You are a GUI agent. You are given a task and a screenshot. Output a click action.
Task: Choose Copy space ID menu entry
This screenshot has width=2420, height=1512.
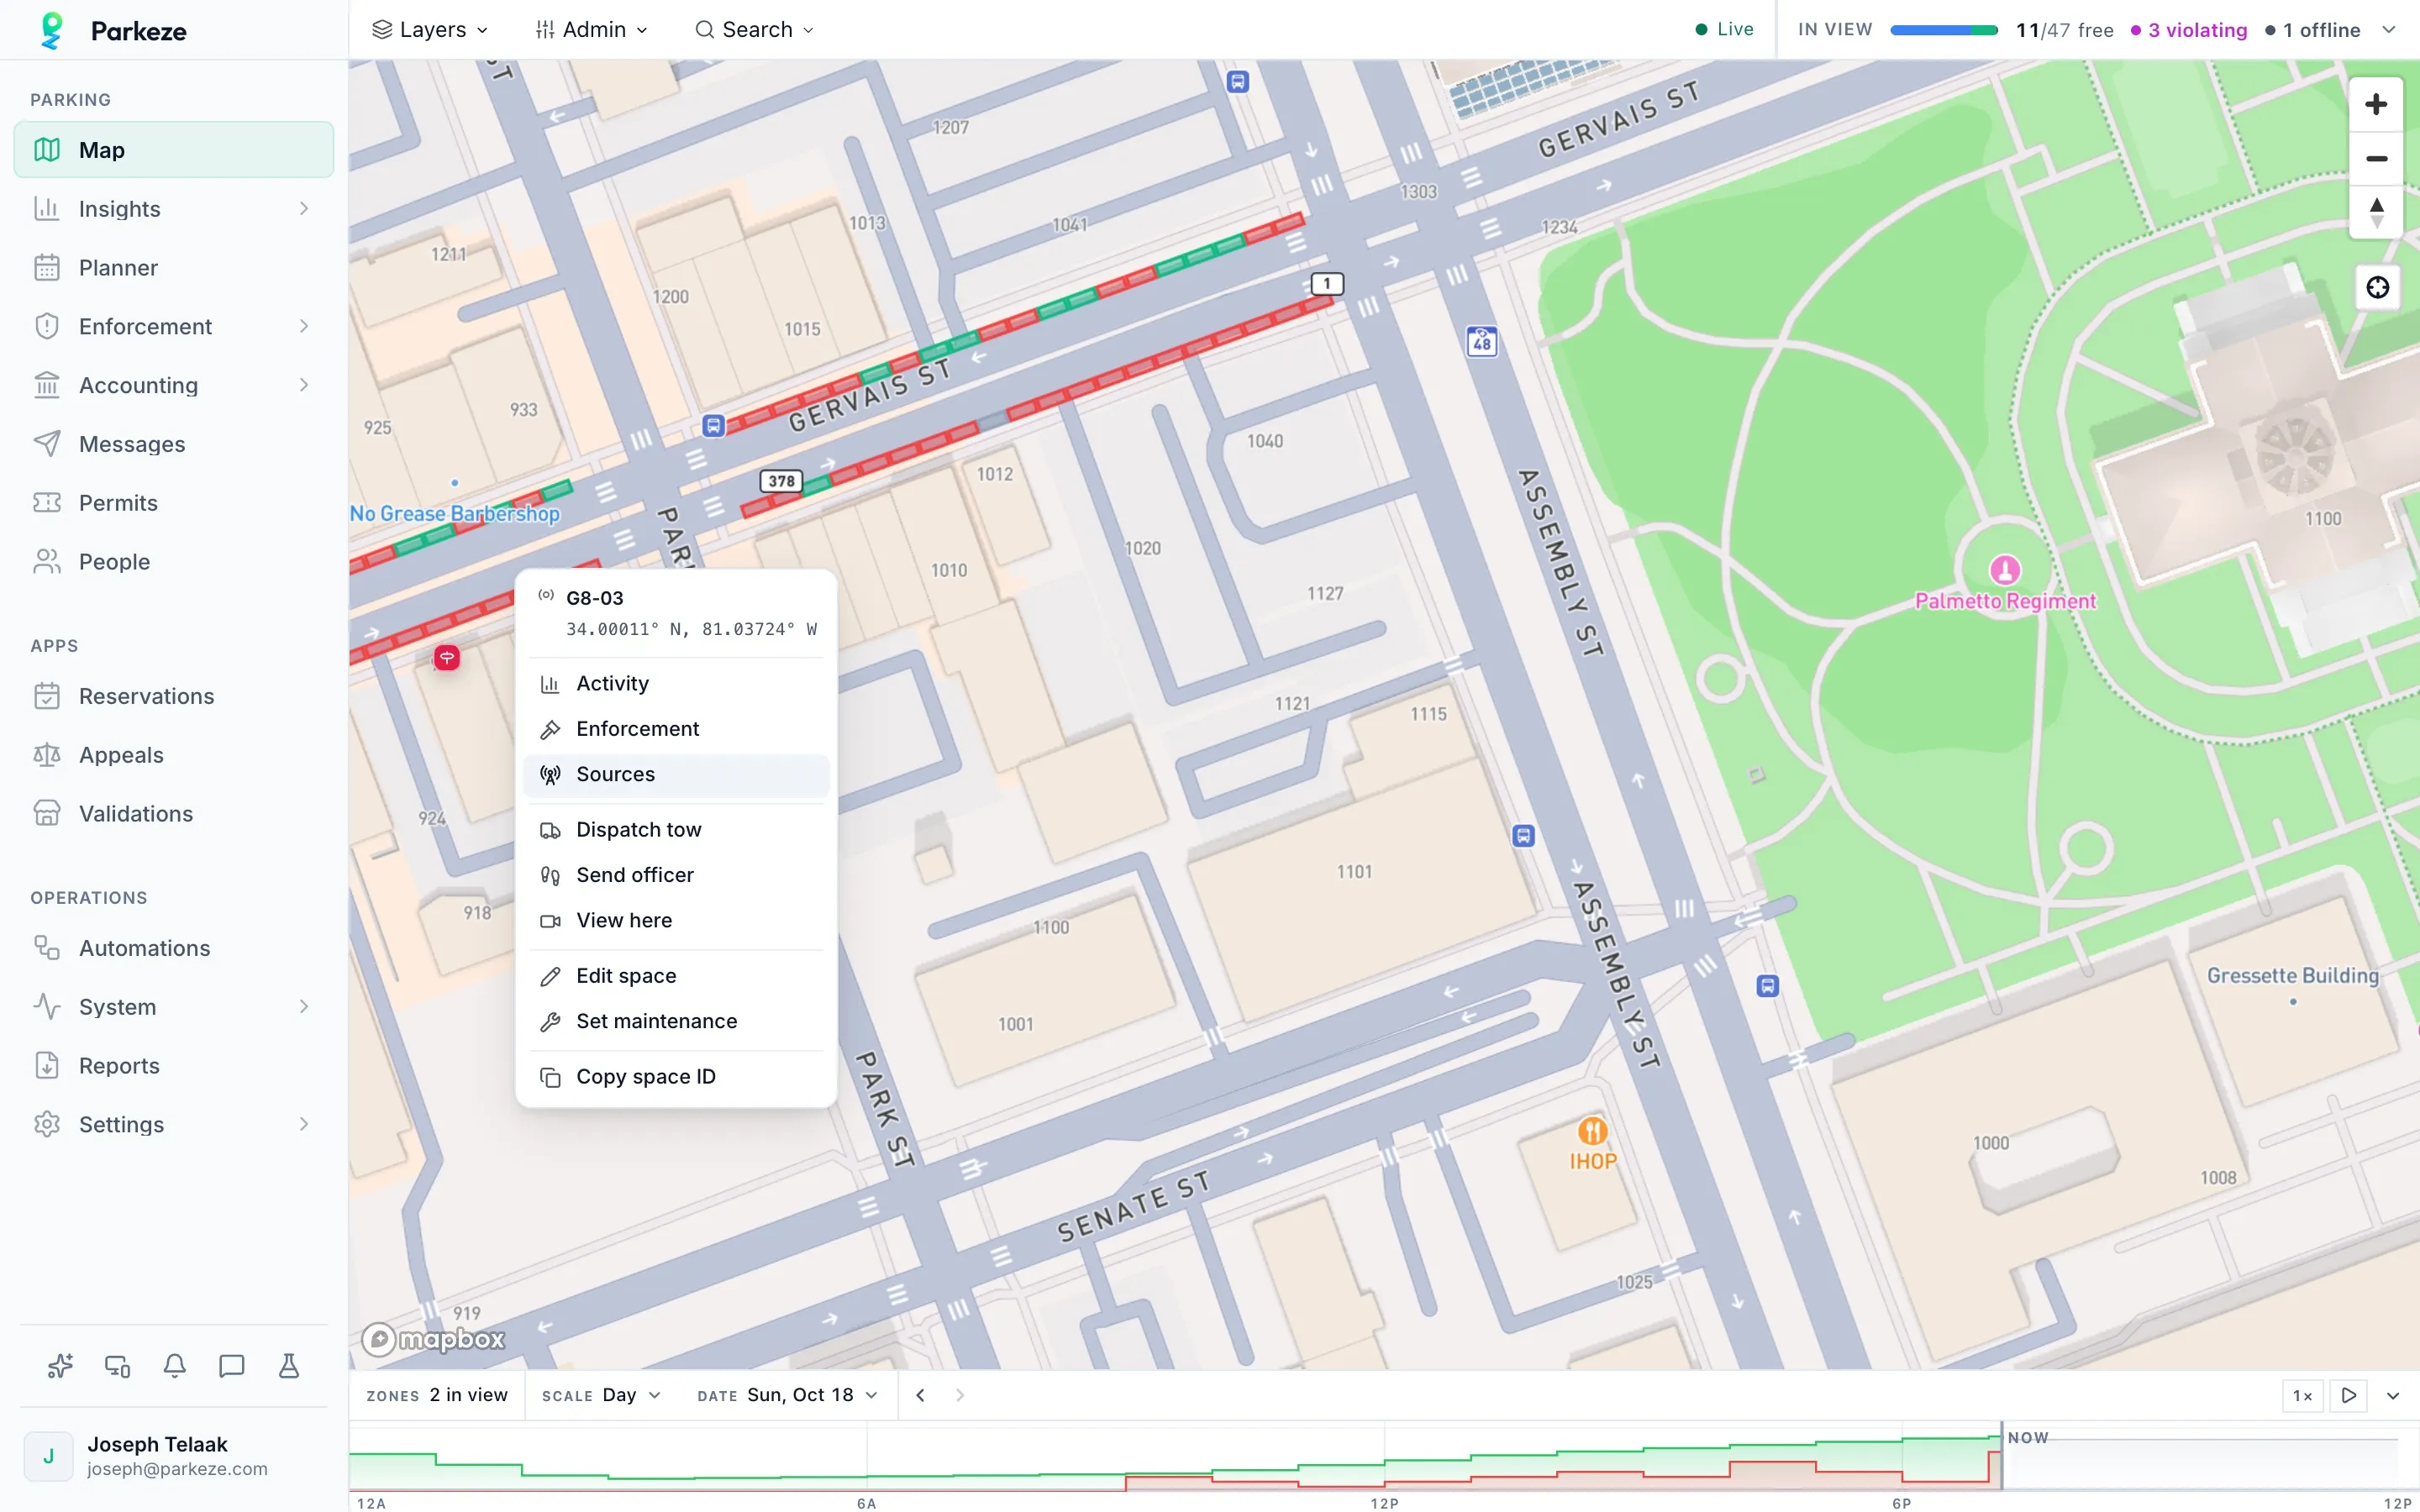click(676, 1077)
